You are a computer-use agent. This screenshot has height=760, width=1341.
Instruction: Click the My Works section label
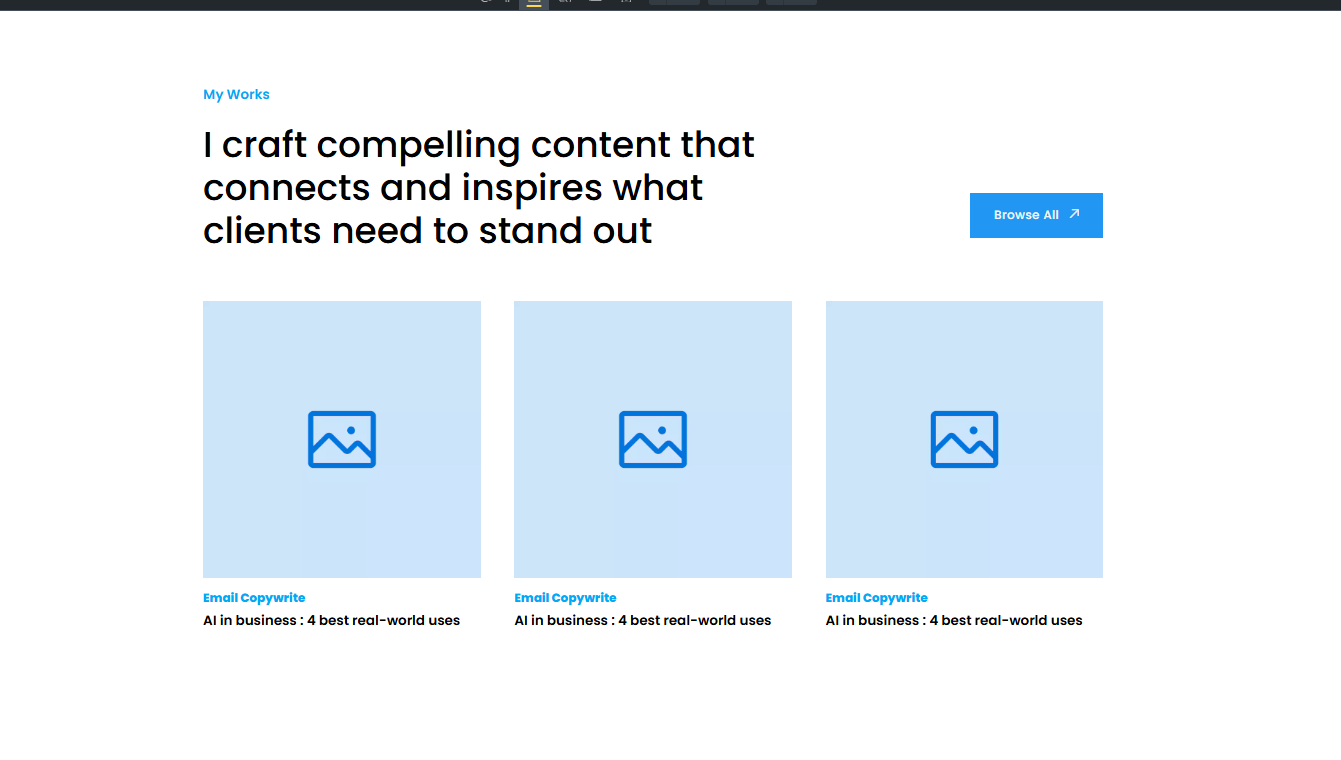[x=236, y=95]
